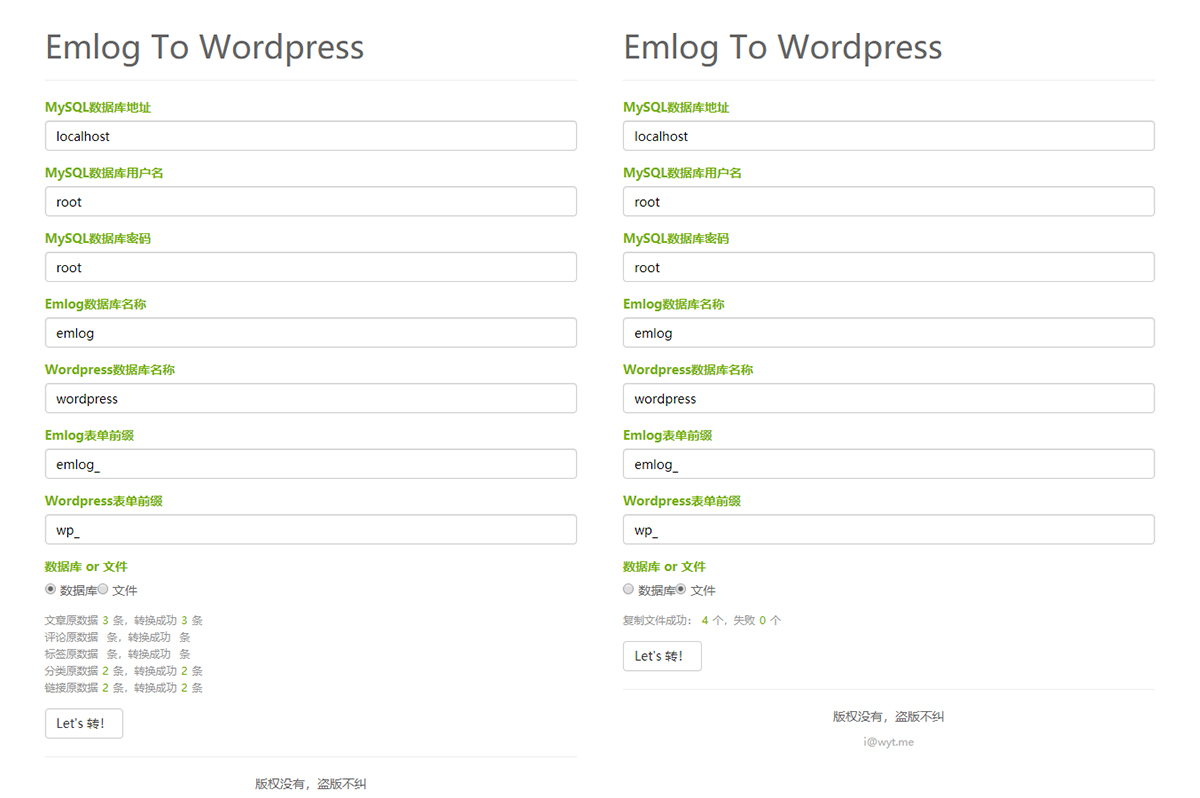
Task: Click the Emlog表单前缀 label in the right form
Action: (x=668, y=435)
